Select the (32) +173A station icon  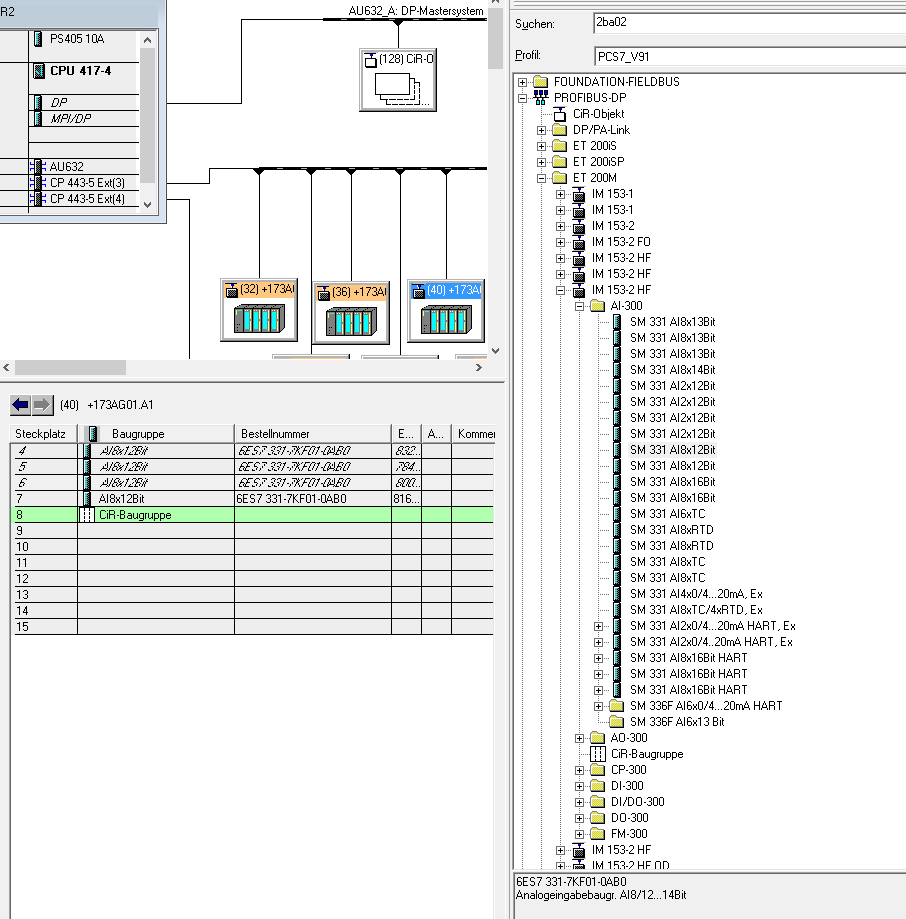(259, 311)
